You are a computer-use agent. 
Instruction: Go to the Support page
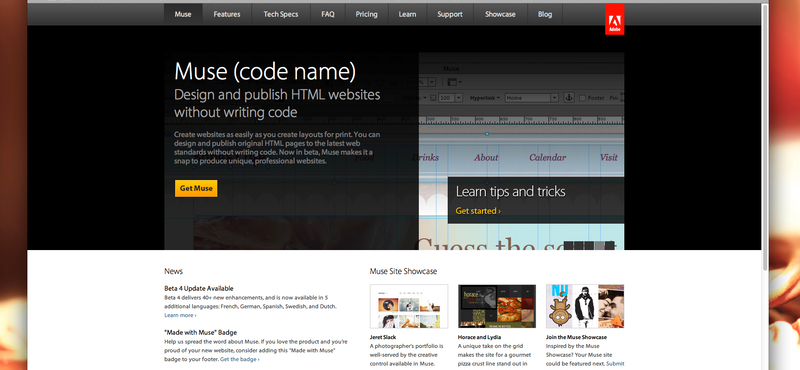click(450, 14)
